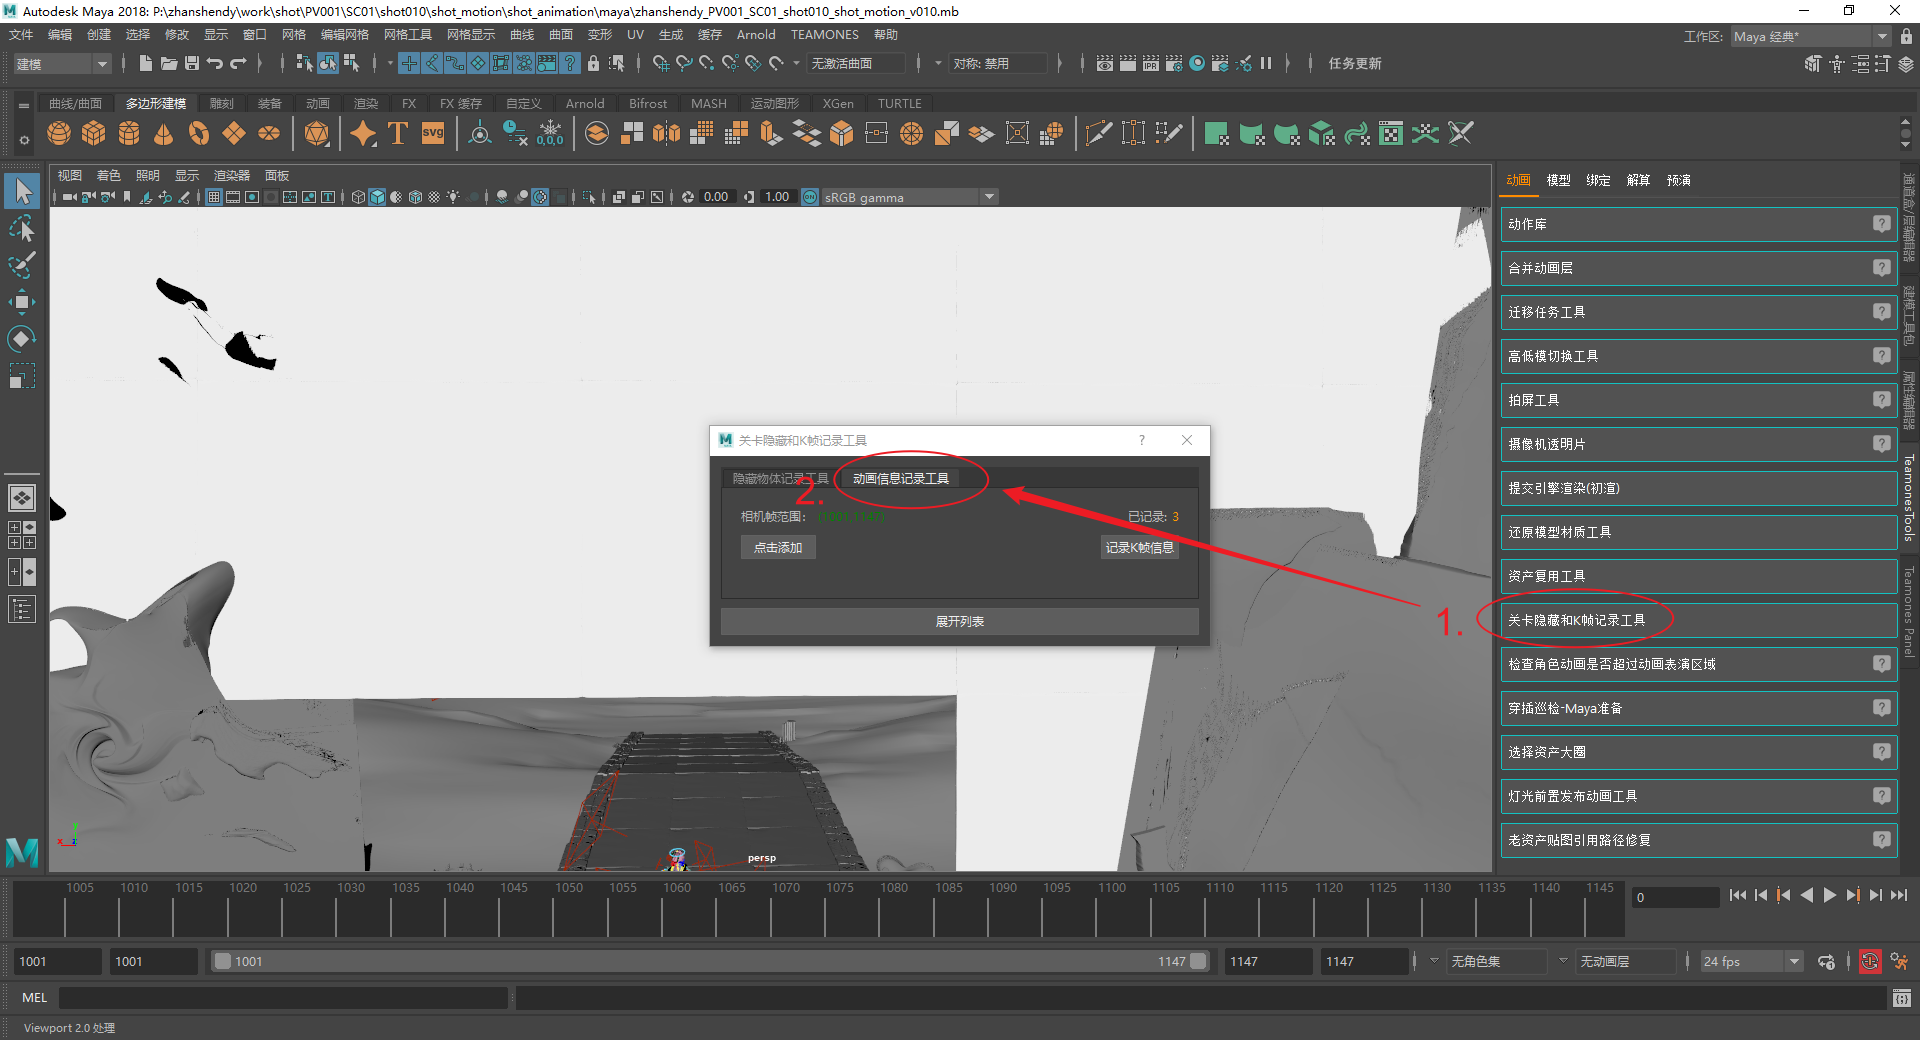1920x1040 pixels.
Task: Click the SVG import shelf icon
Action: [x=432, y=133]
